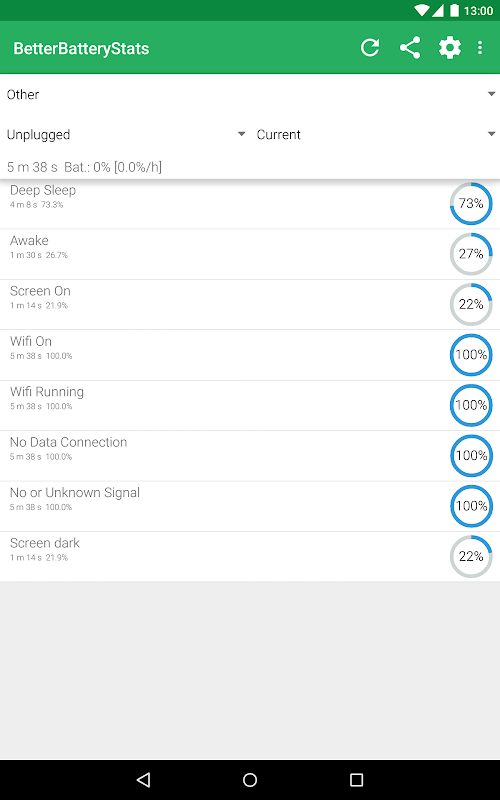This screenshot has width=500, height=800.
Task: Open the Other stat type dropdown
Action: pyautogui.click(x=250, y=94)
